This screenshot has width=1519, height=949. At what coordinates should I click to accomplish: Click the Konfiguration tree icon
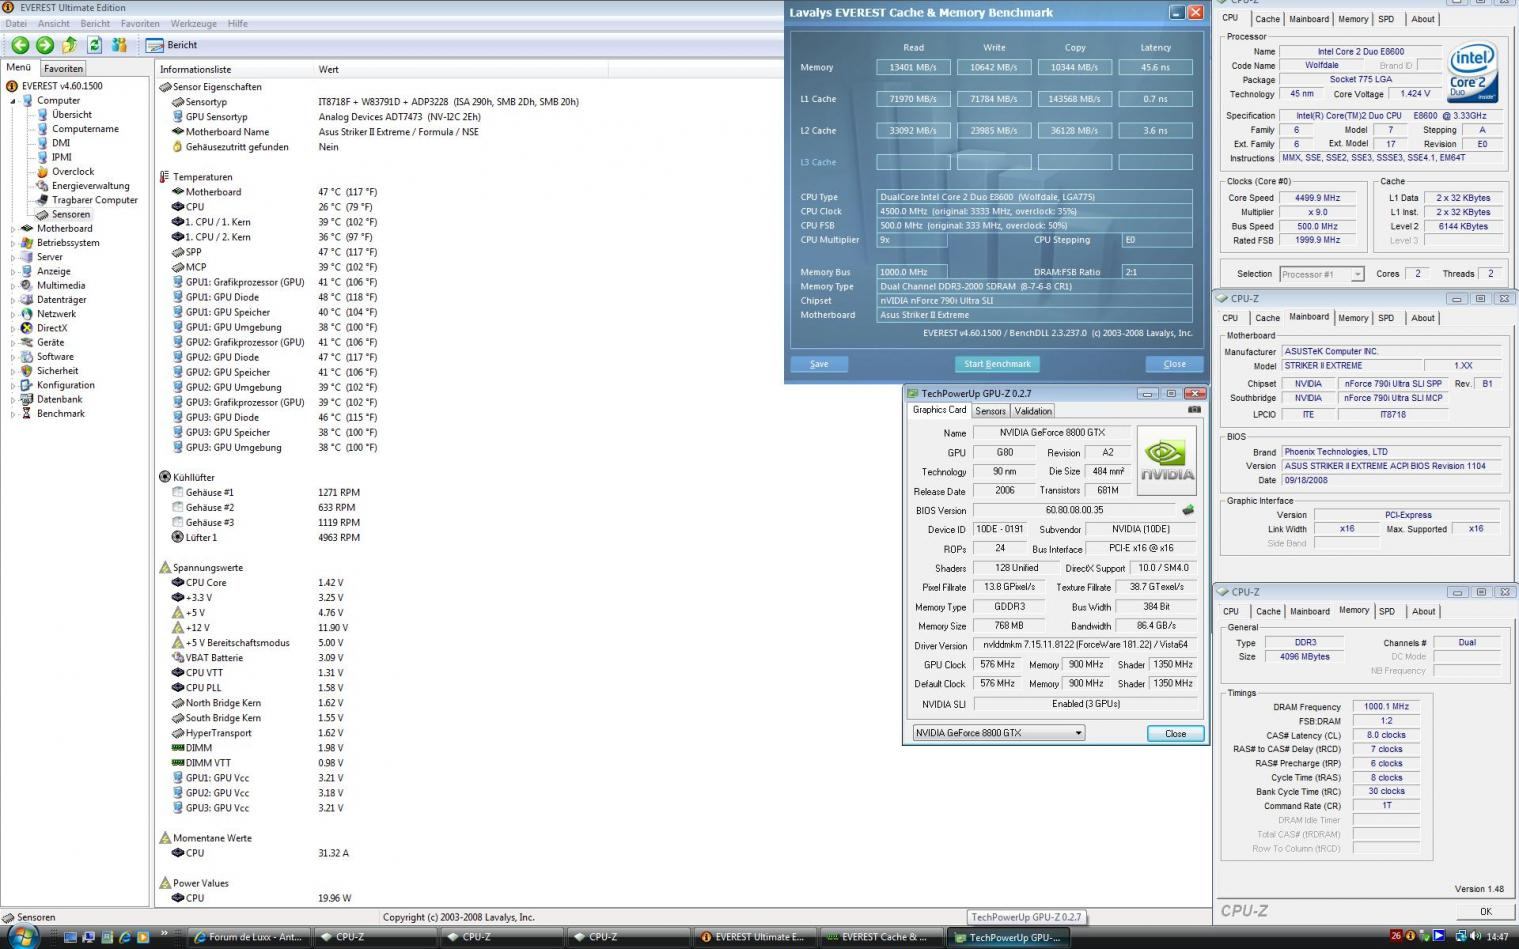click(27, 385)
